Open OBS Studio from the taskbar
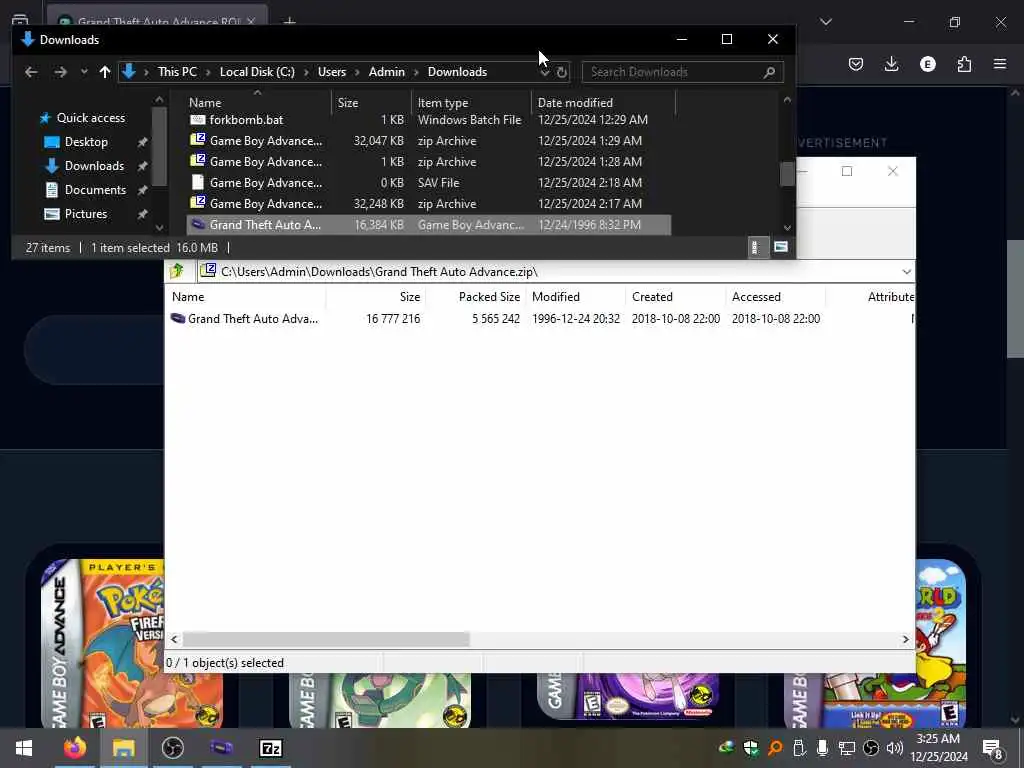The width and height of the screenshot is (1024, 768). point(172,748)
